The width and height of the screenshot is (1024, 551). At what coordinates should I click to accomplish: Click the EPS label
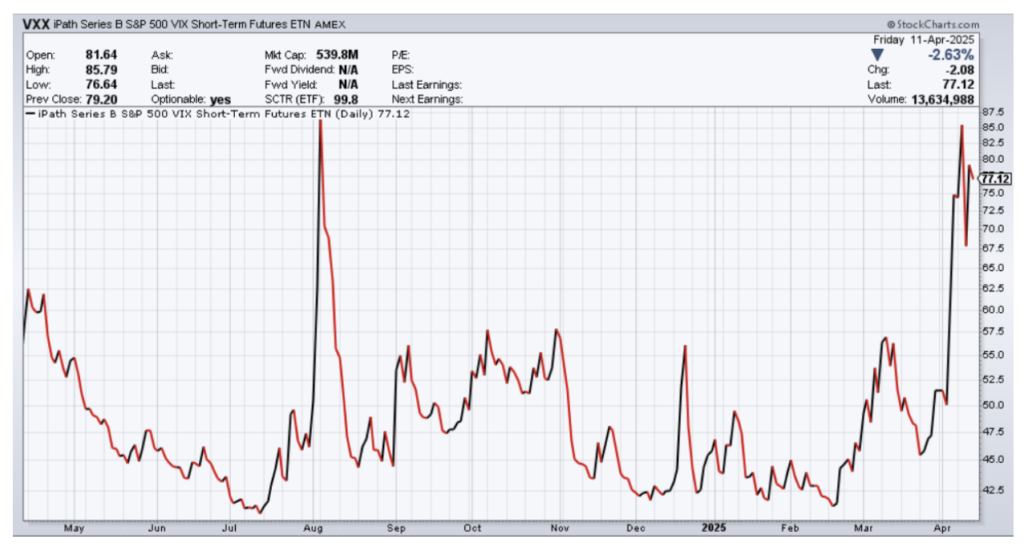403,70
